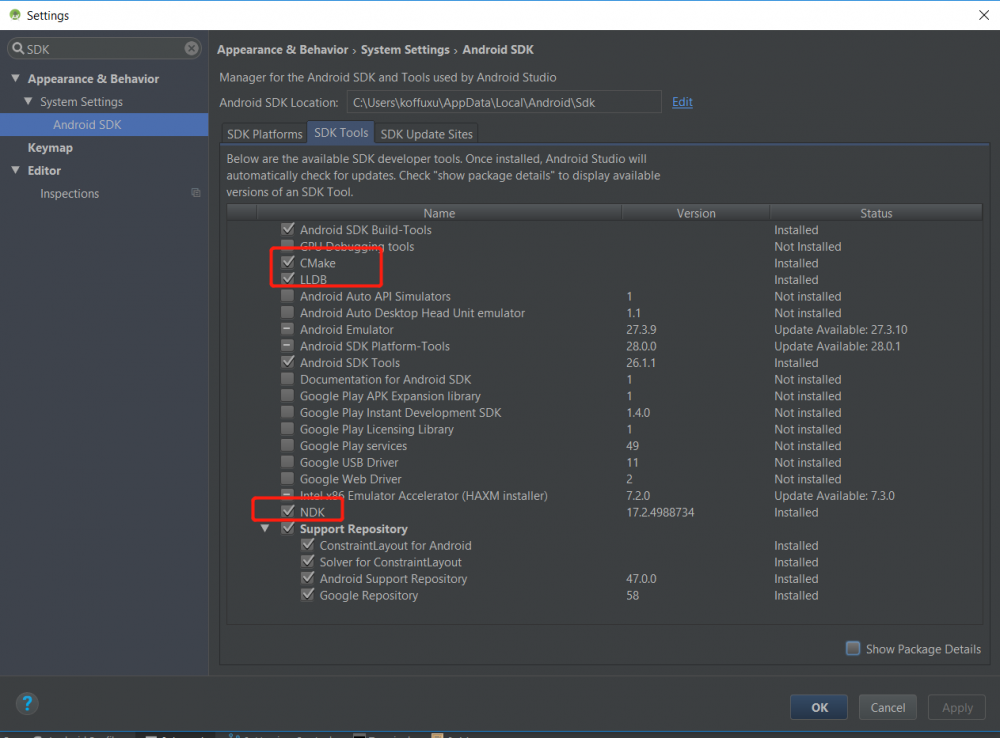Click the OK button
The width and height of the screenshot is (1000, 738).
819,707
